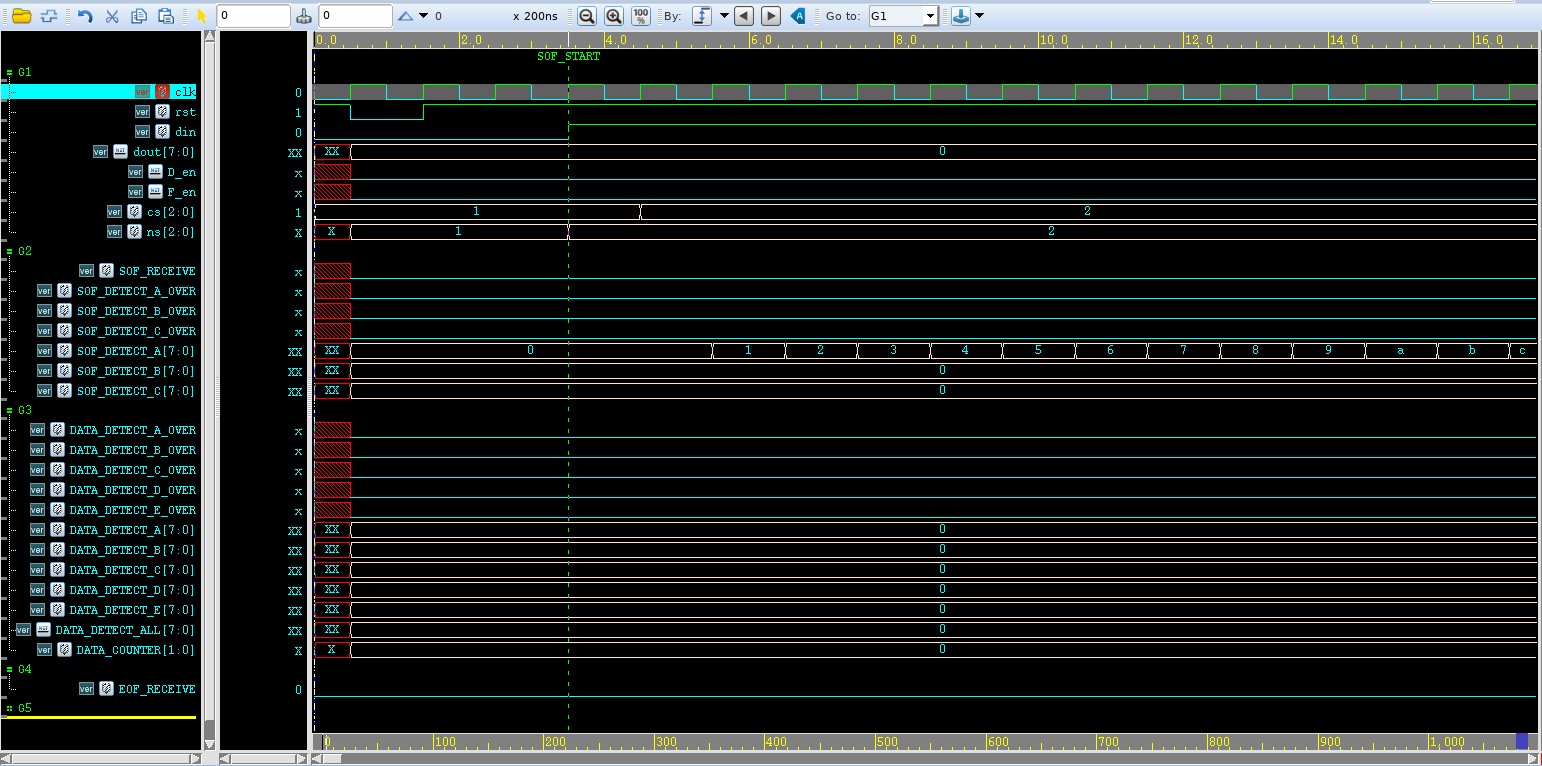Cut selected signal with scissors icon
This screenshot has height=766, width=1542.
[112, 16]
